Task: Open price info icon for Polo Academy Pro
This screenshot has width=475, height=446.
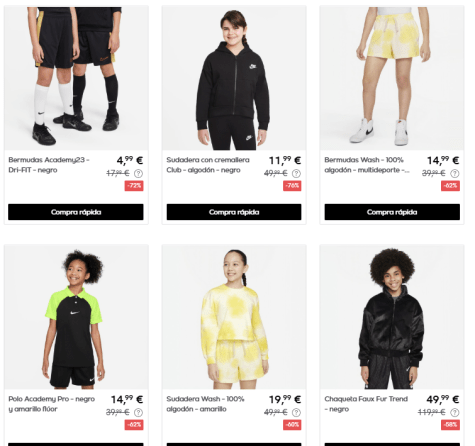Action: pyautogui.click(x=138, y=413)
